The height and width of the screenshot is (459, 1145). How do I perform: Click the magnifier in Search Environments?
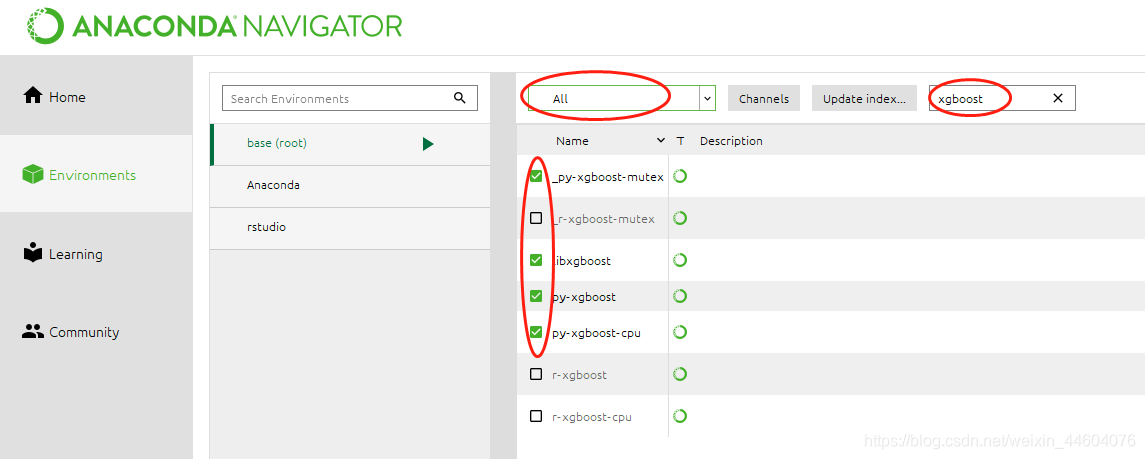[459, 98]
